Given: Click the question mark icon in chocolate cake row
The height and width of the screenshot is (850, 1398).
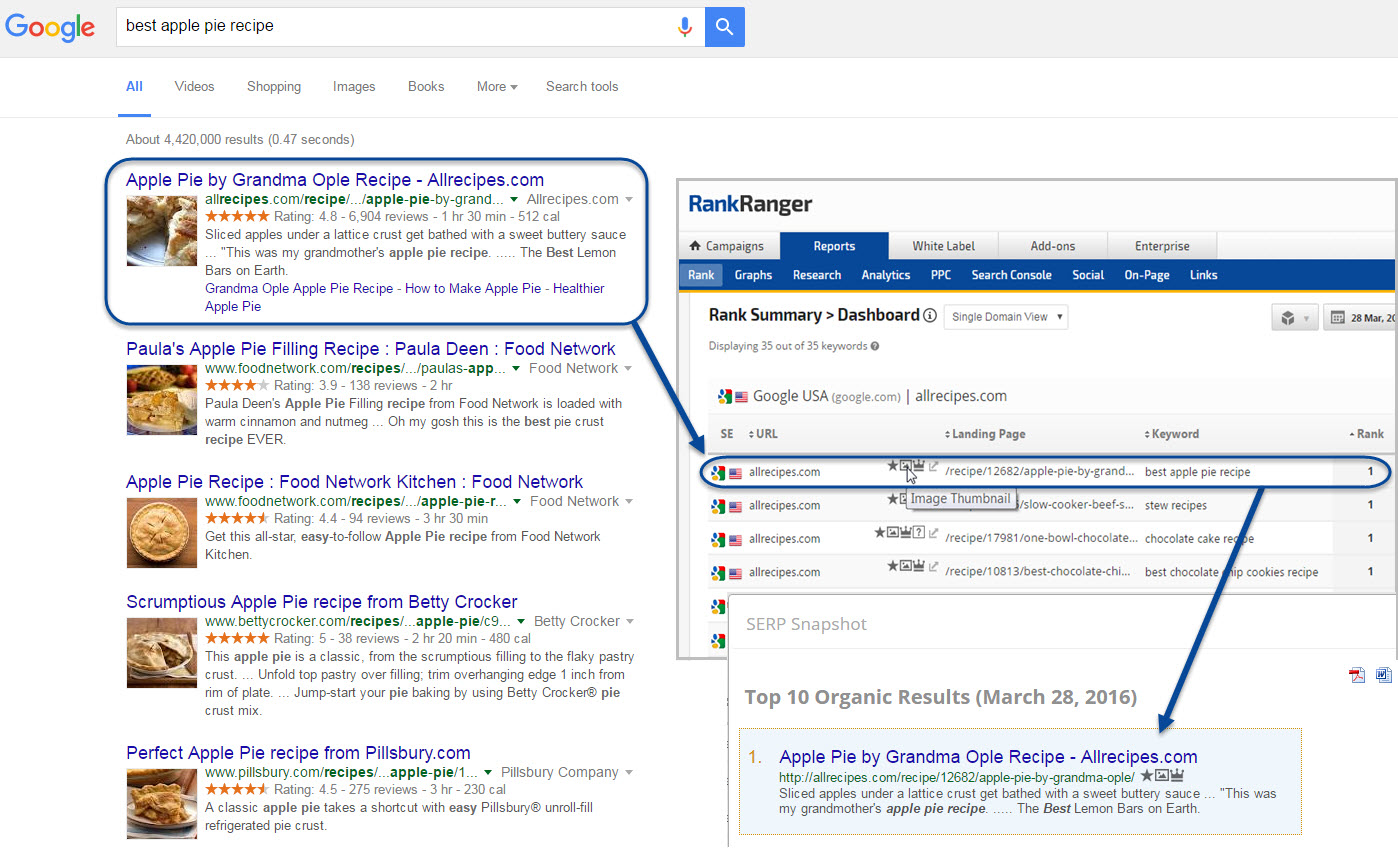Looking at the screenshot, I should (919, 533).
